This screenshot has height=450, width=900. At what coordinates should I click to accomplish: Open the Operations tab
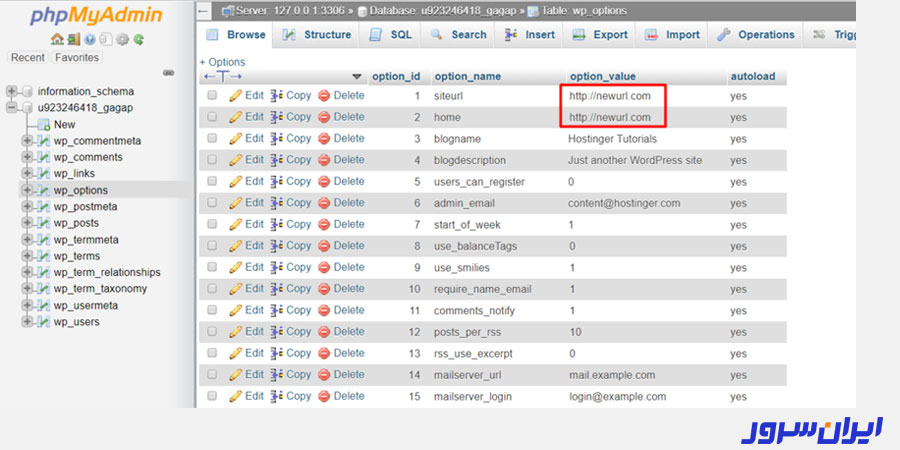click(755, 35)
